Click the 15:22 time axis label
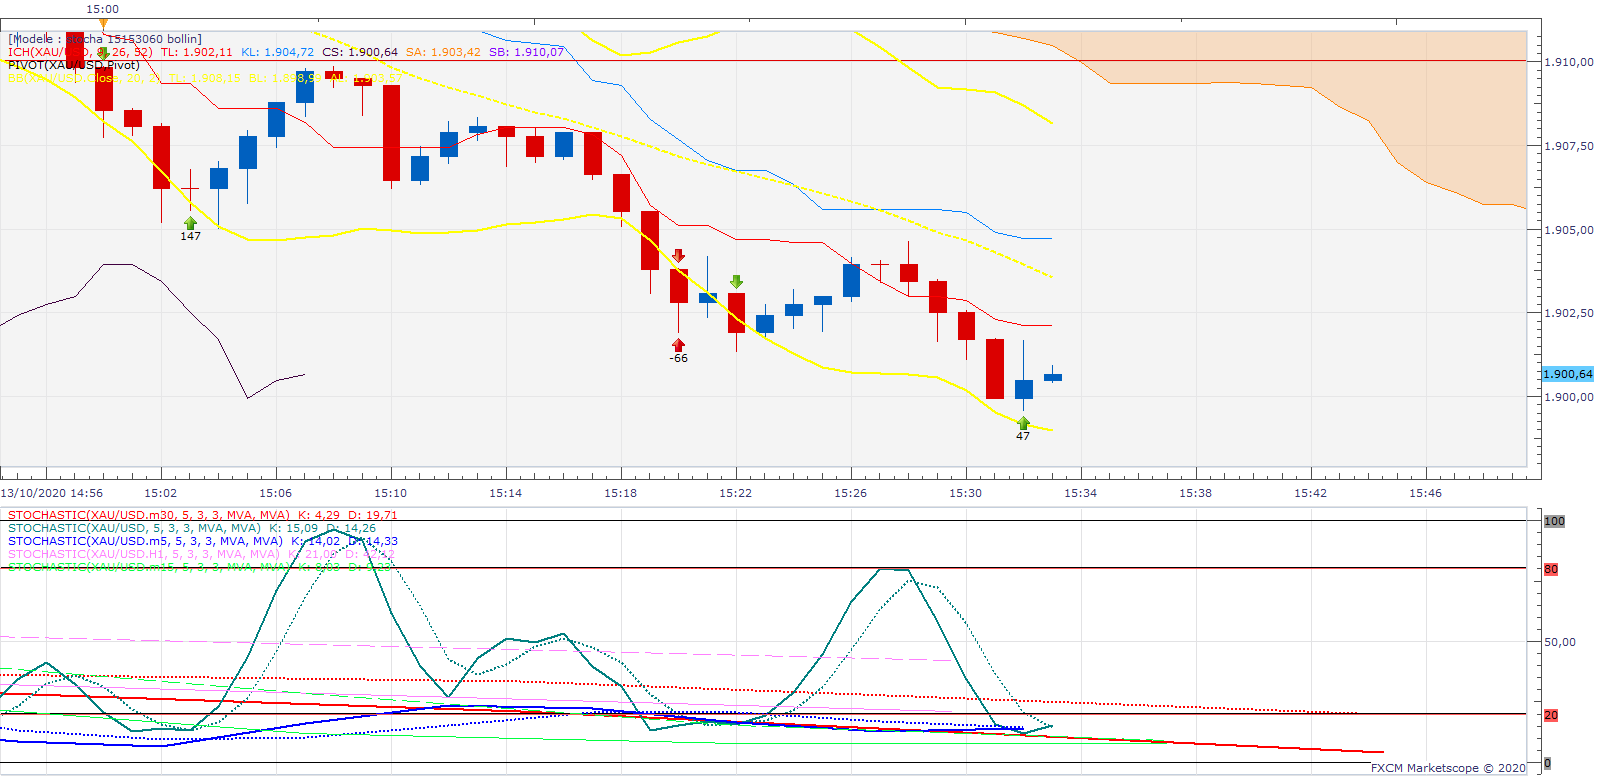This screenshot has width=1599, height=776. pos(736,493)
